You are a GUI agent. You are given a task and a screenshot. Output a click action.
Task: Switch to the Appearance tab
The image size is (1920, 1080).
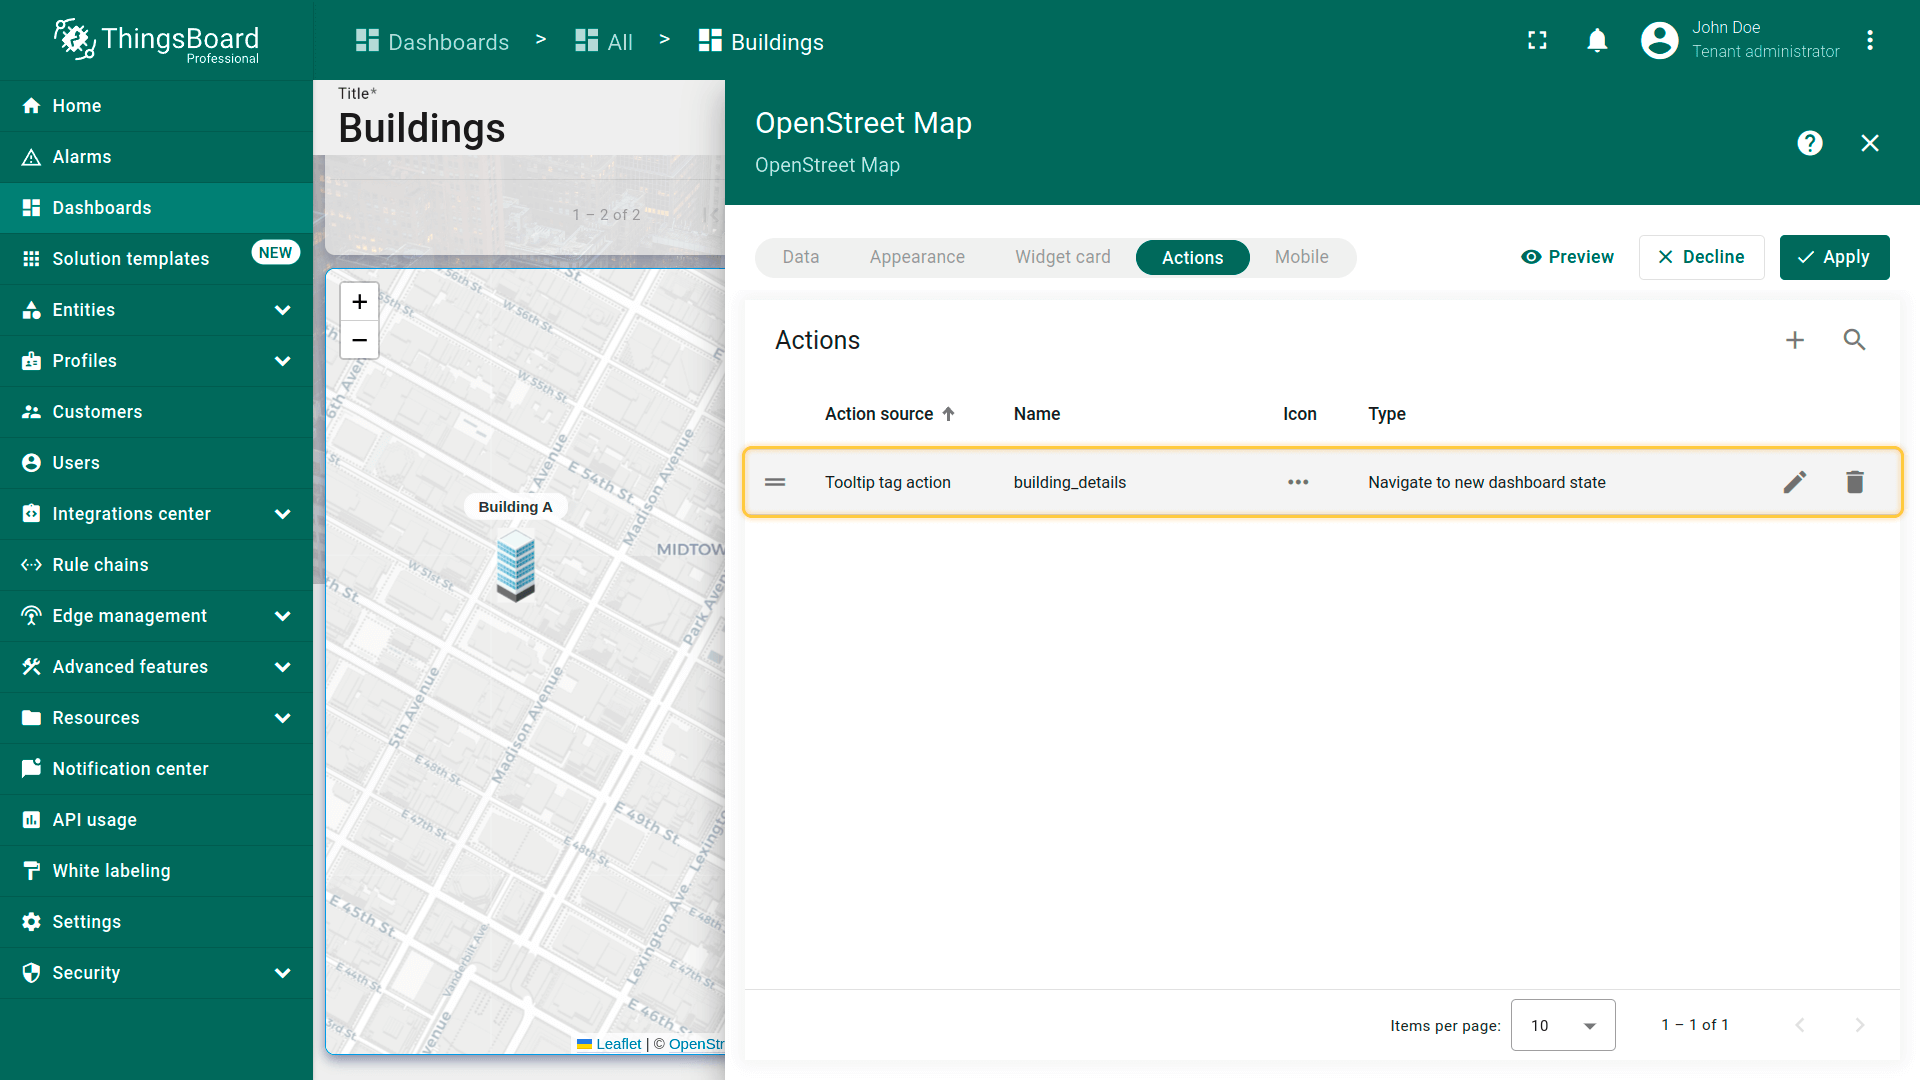tap(916, 257)
